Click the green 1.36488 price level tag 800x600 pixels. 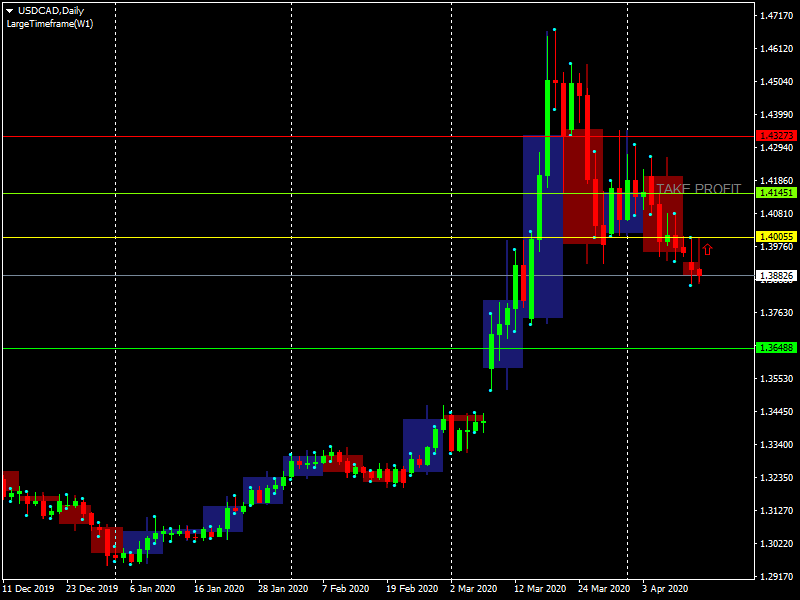pyautogui.click(x=776, y=348)
